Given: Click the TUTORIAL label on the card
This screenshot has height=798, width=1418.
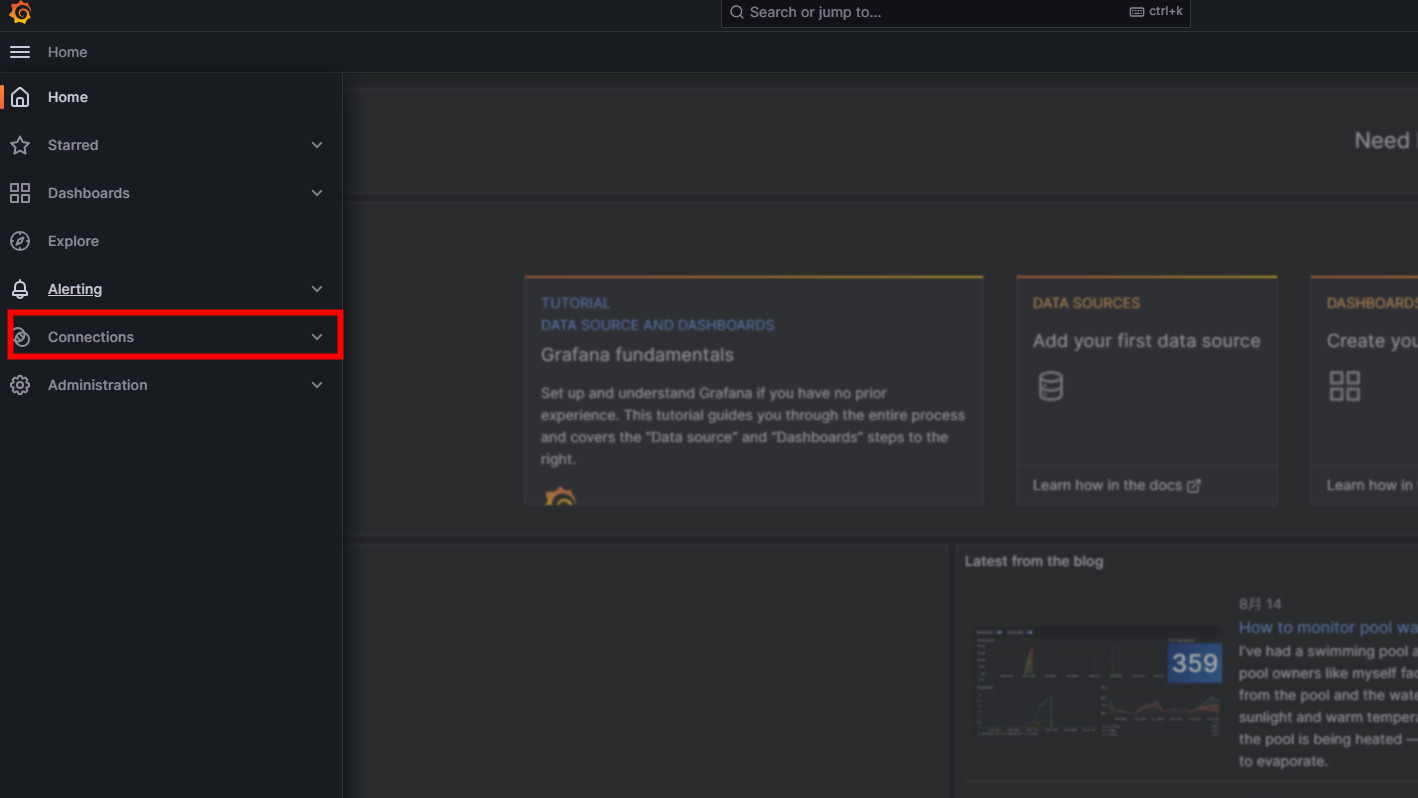Looking at the screenshot, I should (x=575, y=303).
